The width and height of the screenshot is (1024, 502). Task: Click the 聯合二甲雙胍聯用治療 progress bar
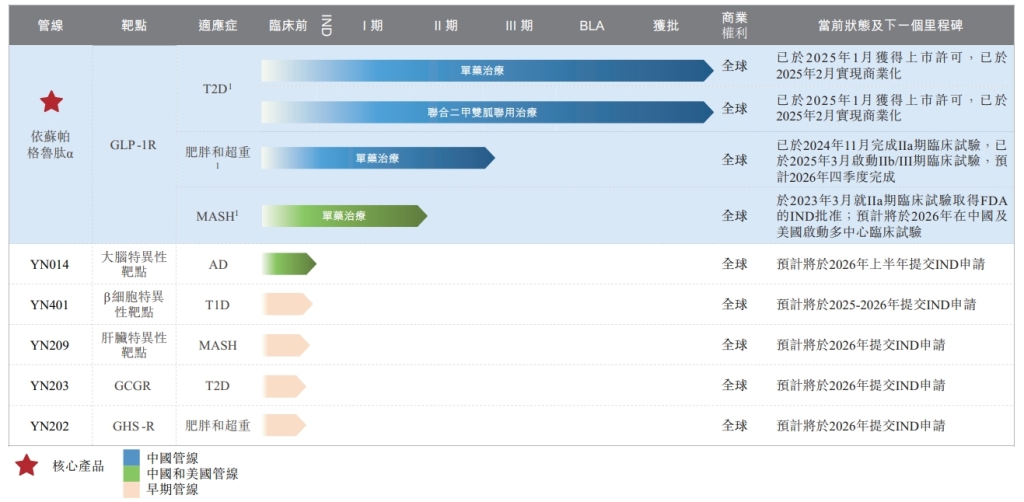487,112
